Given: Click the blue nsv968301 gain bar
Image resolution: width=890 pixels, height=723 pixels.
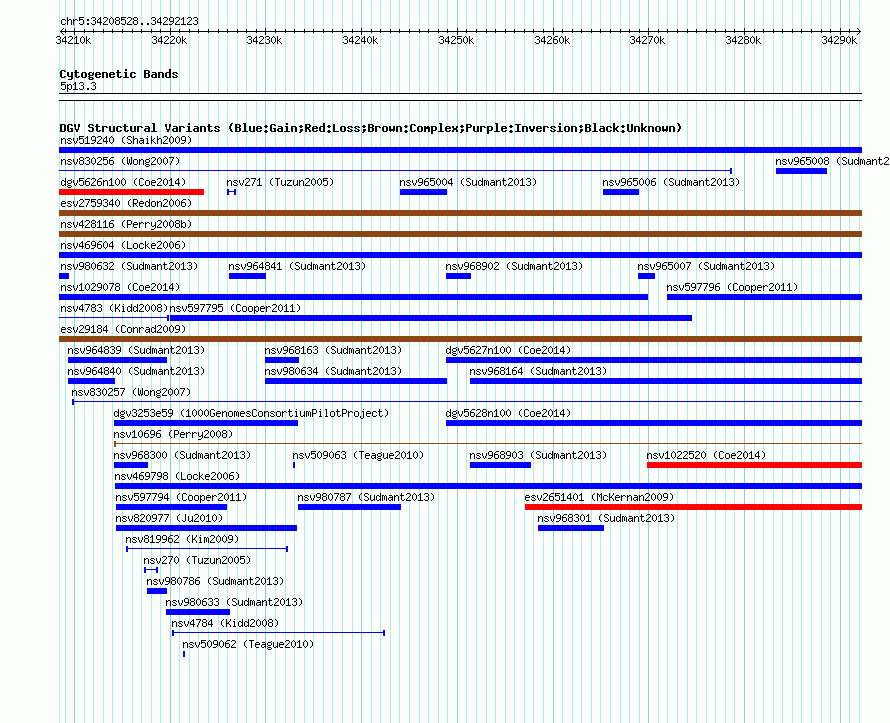Looking at the screenshot, I should pos(571,528).
